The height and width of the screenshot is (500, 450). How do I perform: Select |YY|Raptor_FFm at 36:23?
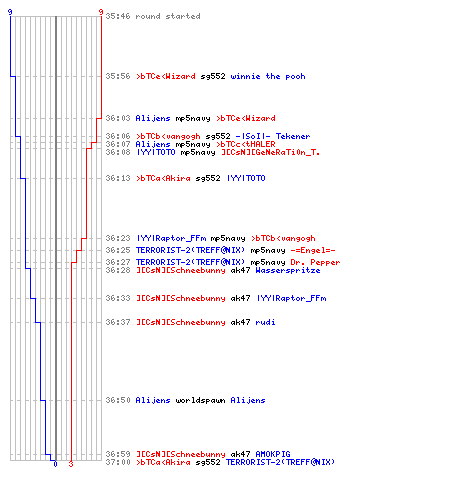tap(171, 238)
